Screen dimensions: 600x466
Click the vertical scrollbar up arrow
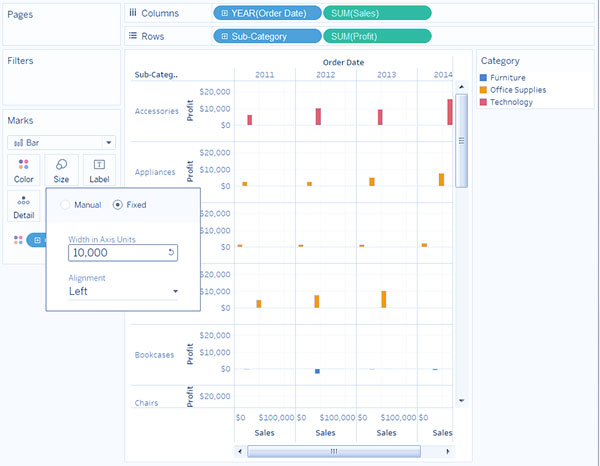tap(461, 87)
